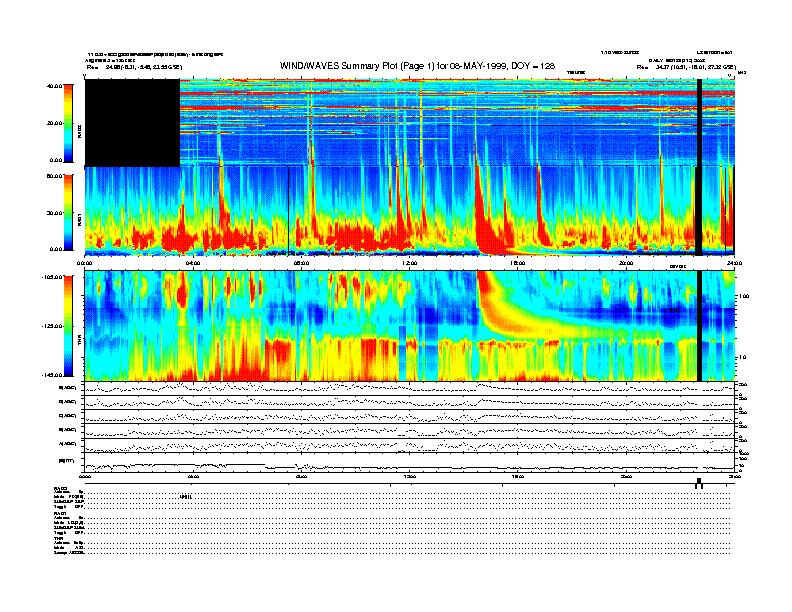This screenshot has width=792, height=612.
Task: Click the -105.00 label on TNR scale
Action: (52, 277)
